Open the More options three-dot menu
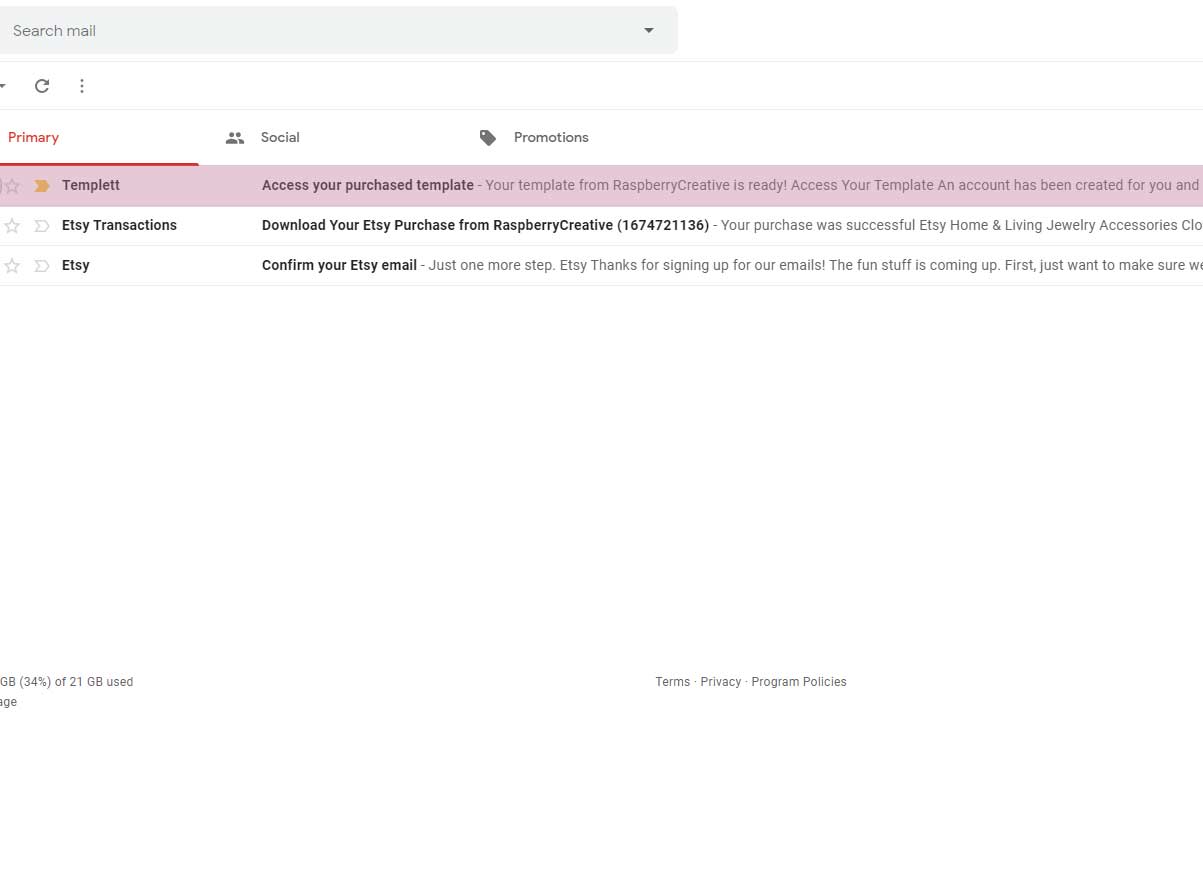Screen dimensions: 1203x870 click(x=82, y=86)
